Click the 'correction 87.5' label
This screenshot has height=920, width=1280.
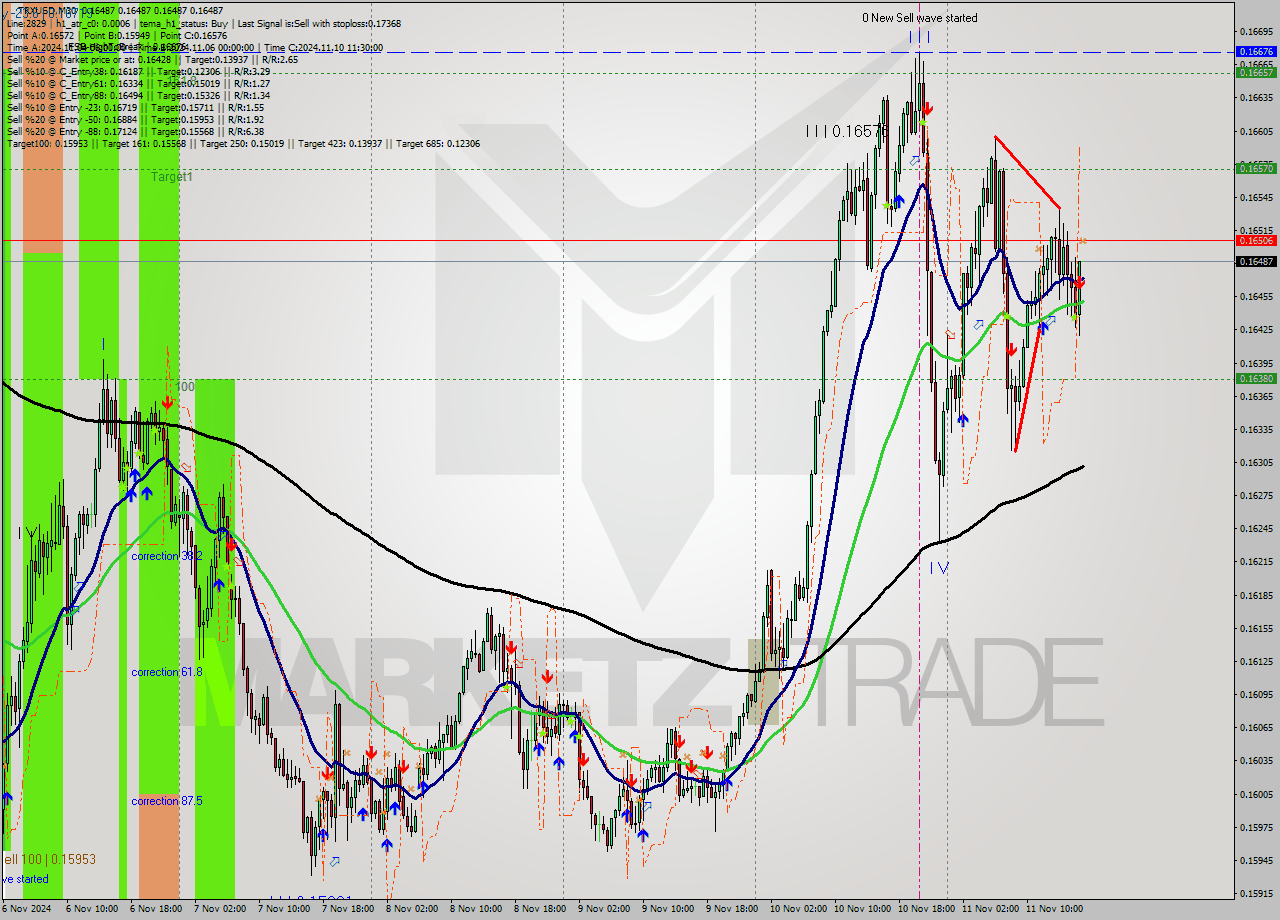point(167,801)
